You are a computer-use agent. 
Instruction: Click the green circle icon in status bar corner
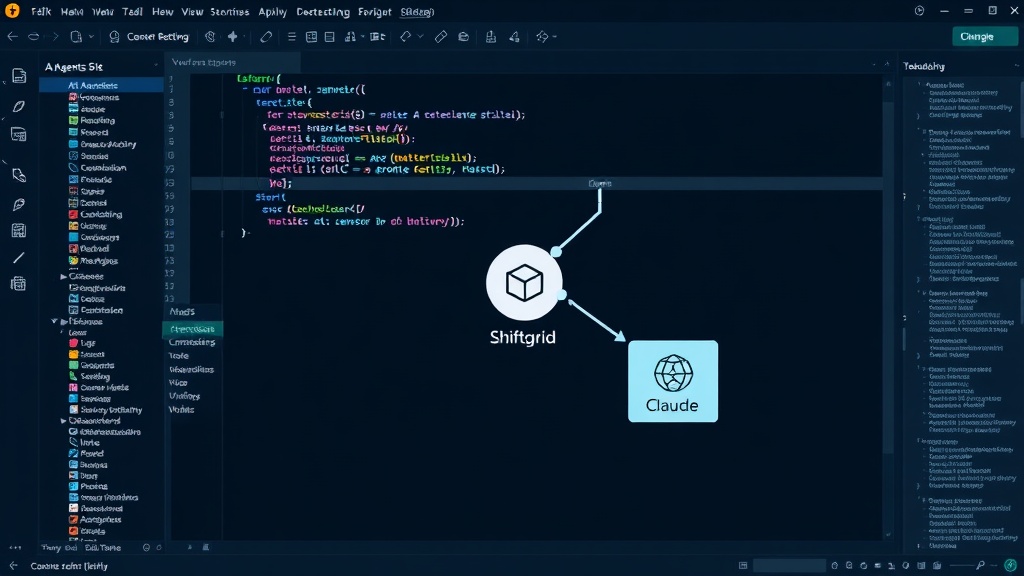tap(1010, 565)
